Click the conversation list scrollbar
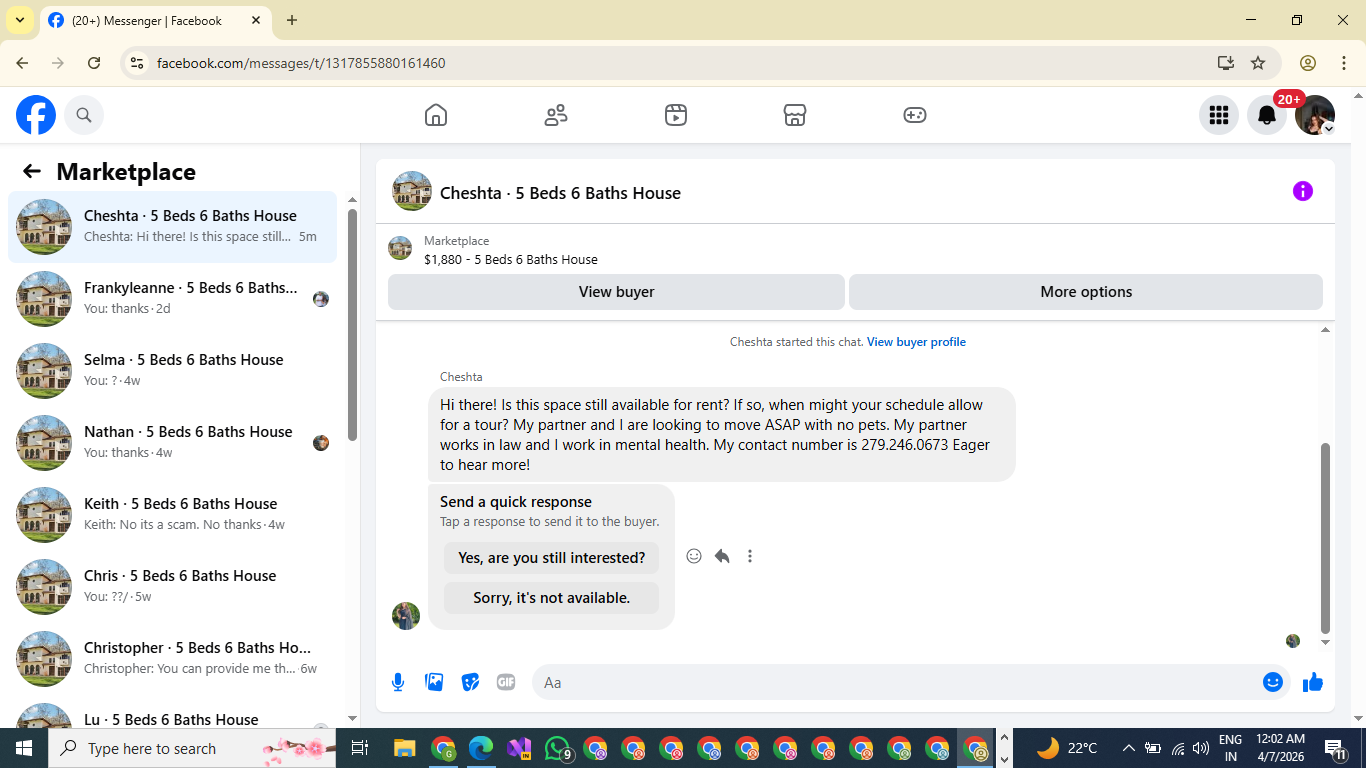 coord(352,324)
